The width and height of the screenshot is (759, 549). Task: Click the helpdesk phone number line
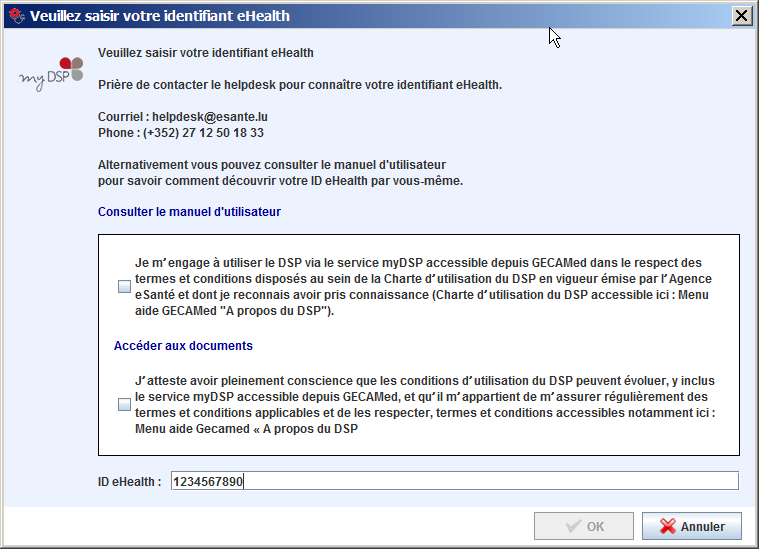[181, 132]
